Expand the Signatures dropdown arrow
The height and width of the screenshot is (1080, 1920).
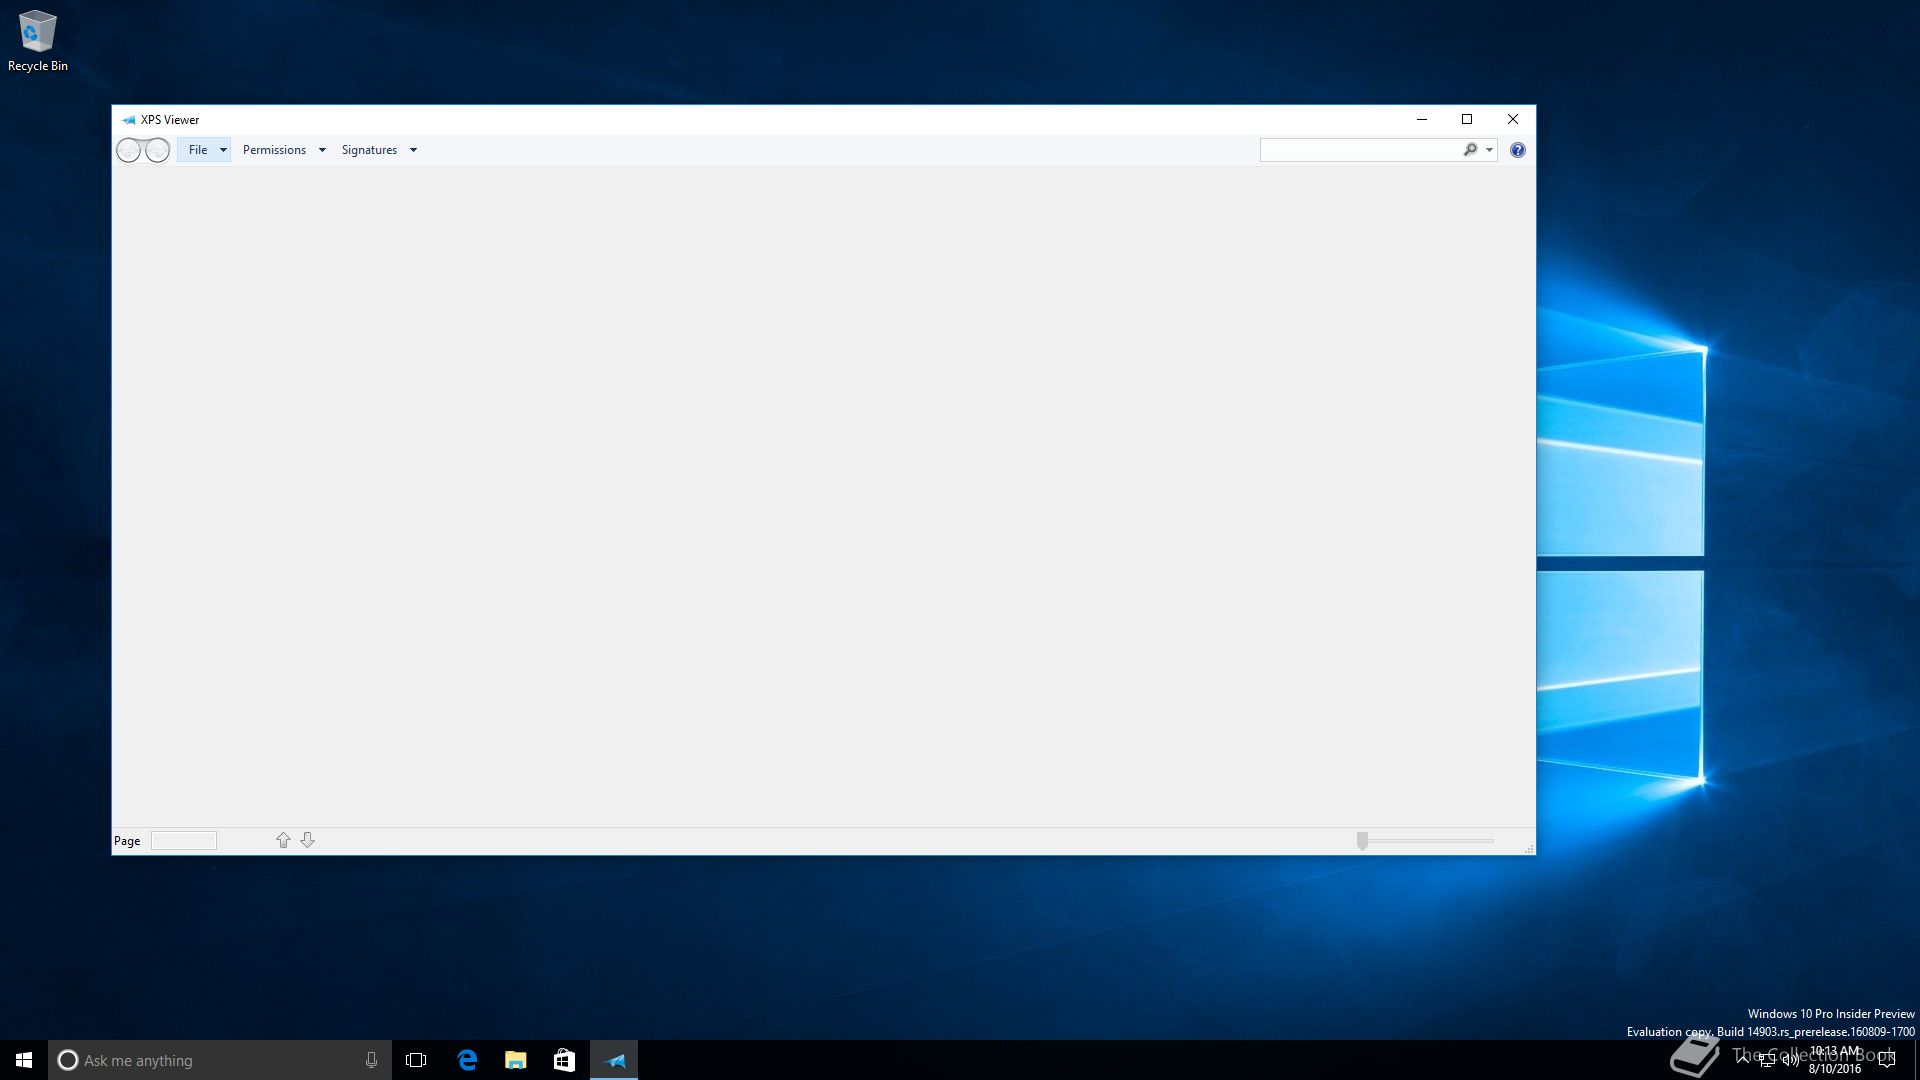(x=413, y=150)
